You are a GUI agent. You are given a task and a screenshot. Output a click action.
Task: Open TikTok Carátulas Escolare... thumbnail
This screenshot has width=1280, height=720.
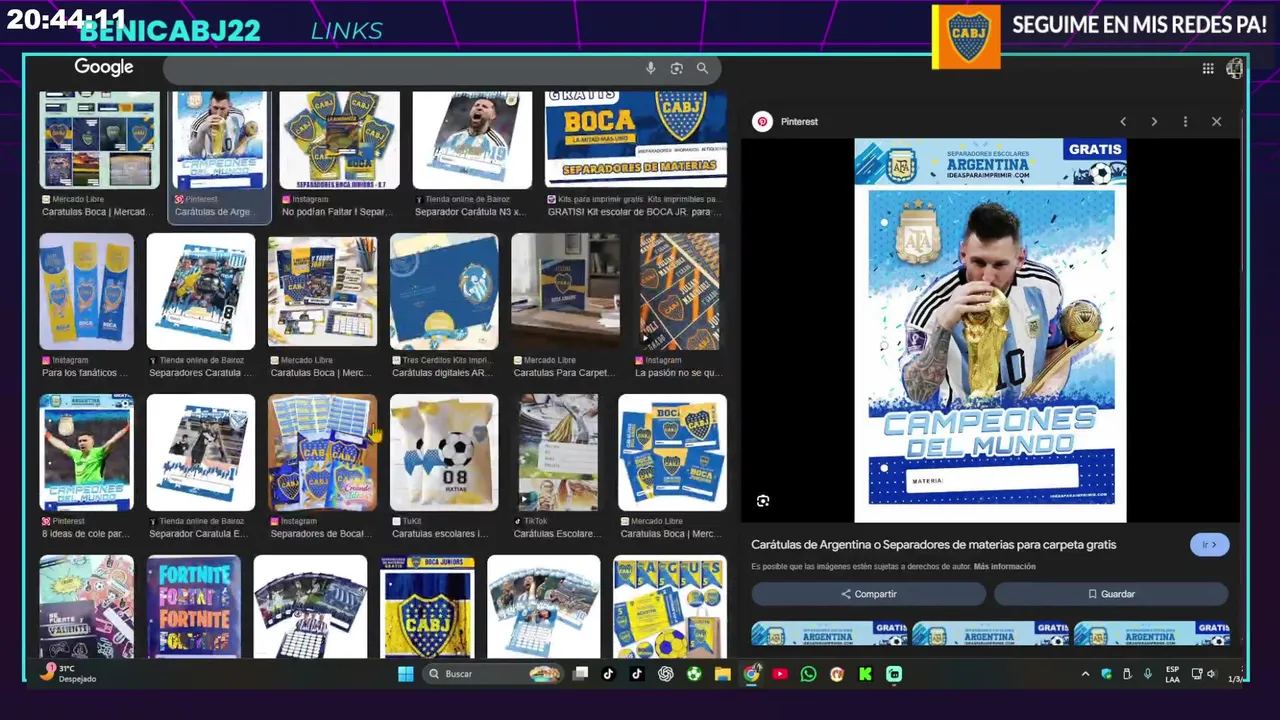click(x=558, y=452)
